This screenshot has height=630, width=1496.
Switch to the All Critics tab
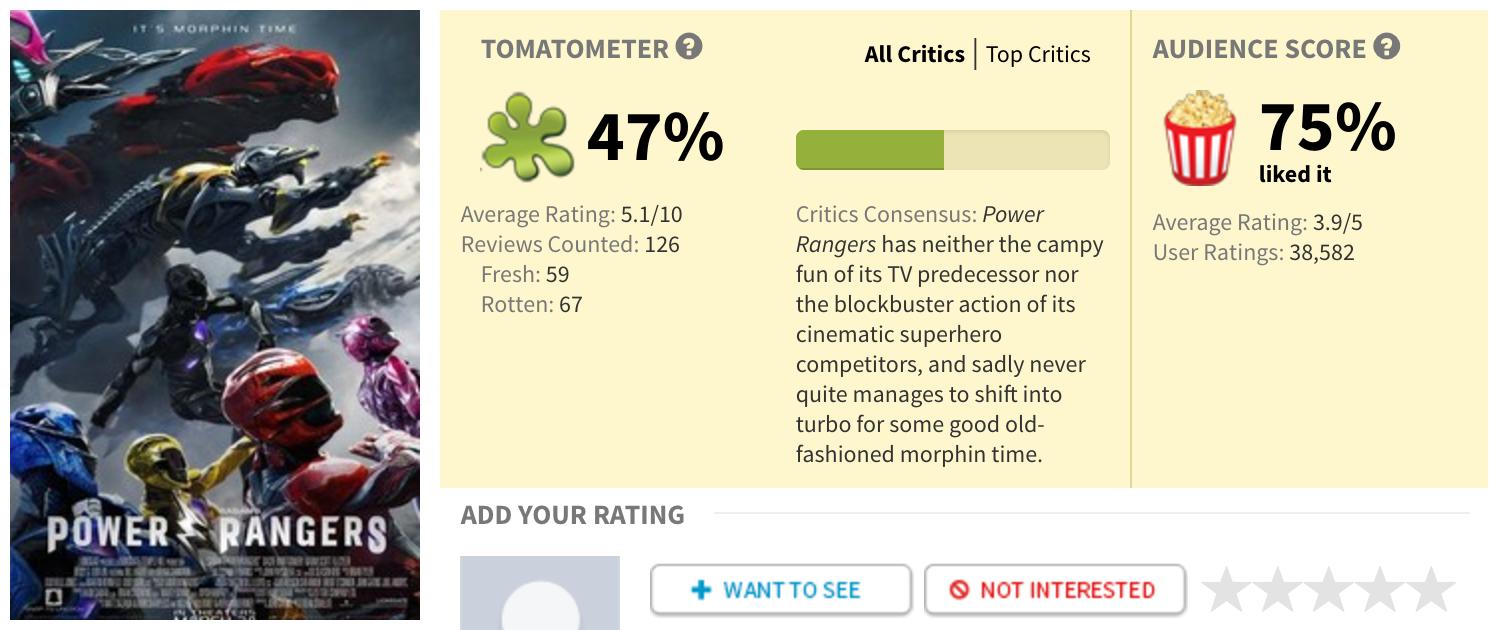[x=914, y=54]
